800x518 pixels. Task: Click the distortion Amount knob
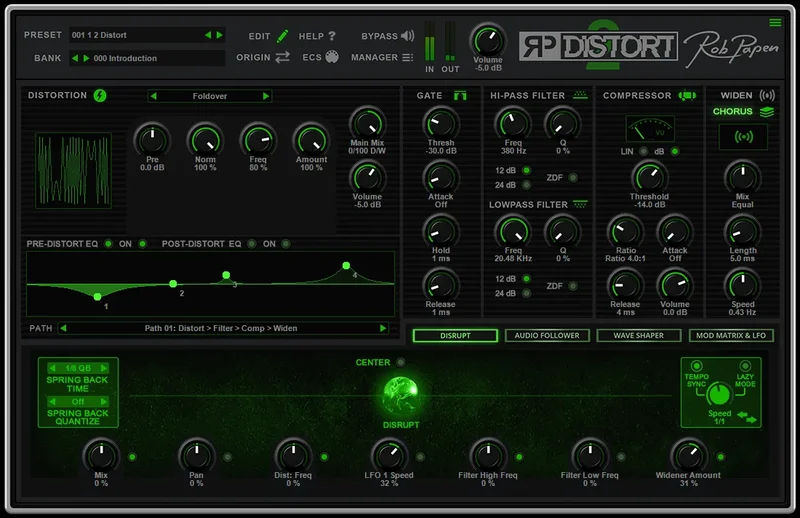click(311, 140)
